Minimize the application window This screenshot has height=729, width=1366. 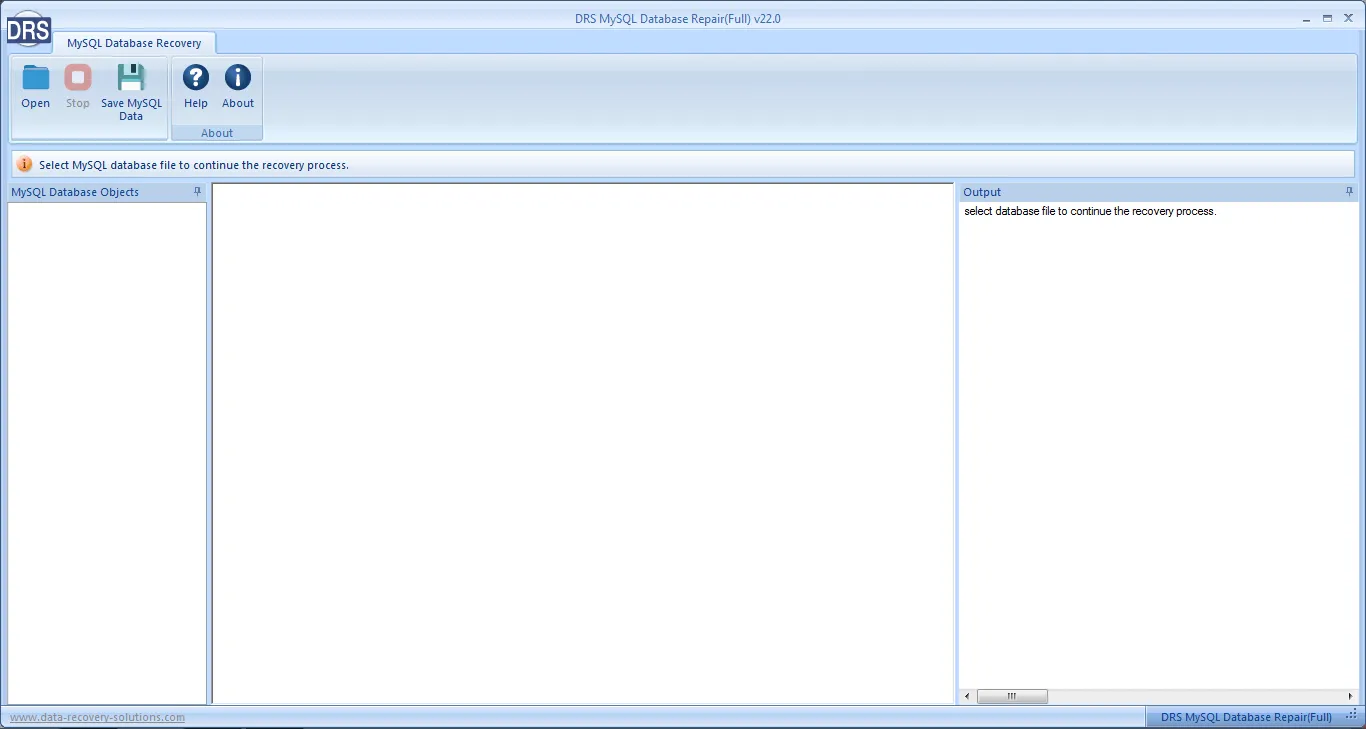[x=1308, y=18]
